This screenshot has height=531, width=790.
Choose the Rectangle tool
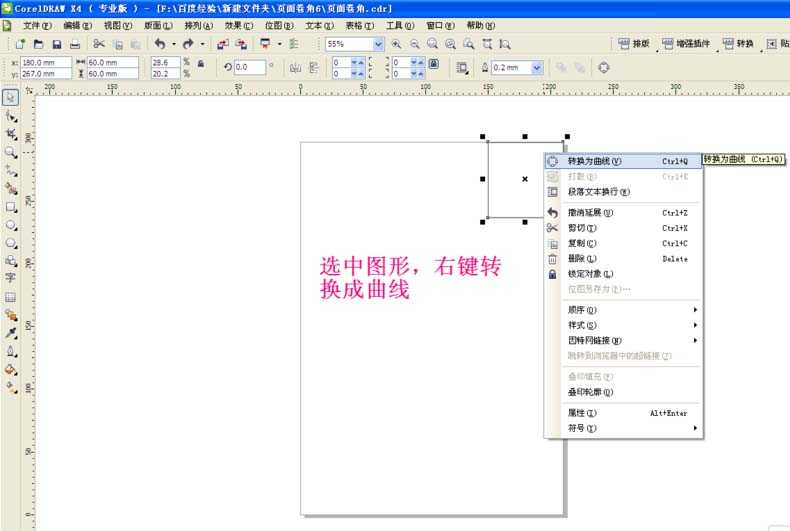pos(11,207)
